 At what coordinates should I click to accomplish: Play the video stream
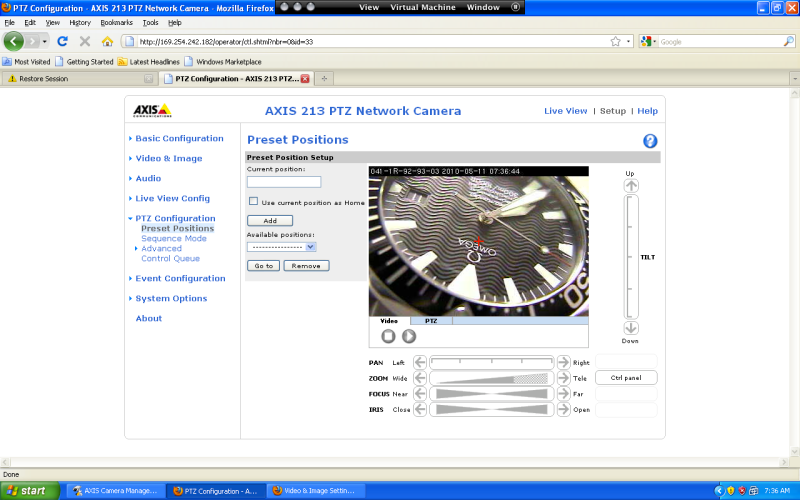409,336
